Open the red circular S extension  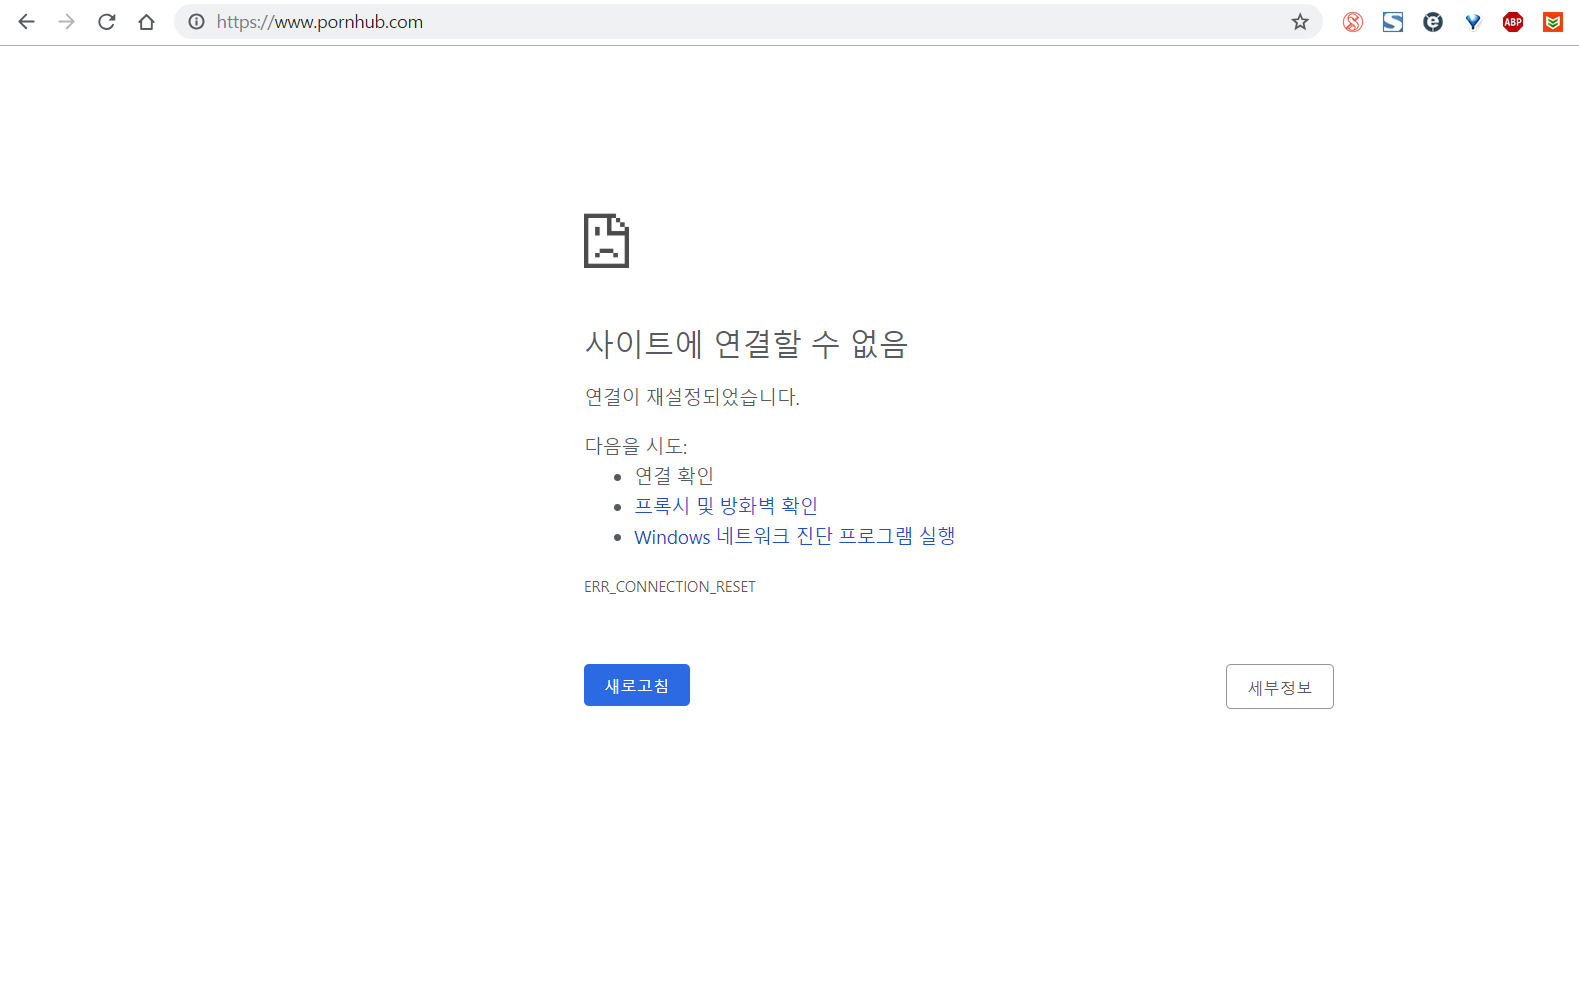click(1353, 22)
